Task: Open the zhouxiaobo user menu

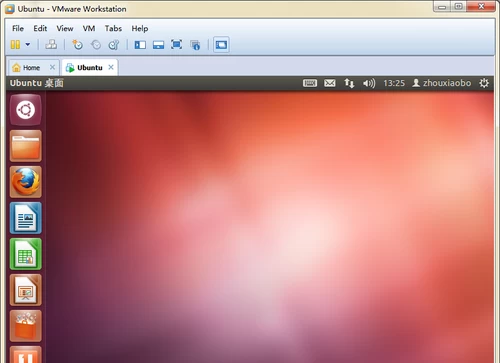Action: [x=442, y=83]
